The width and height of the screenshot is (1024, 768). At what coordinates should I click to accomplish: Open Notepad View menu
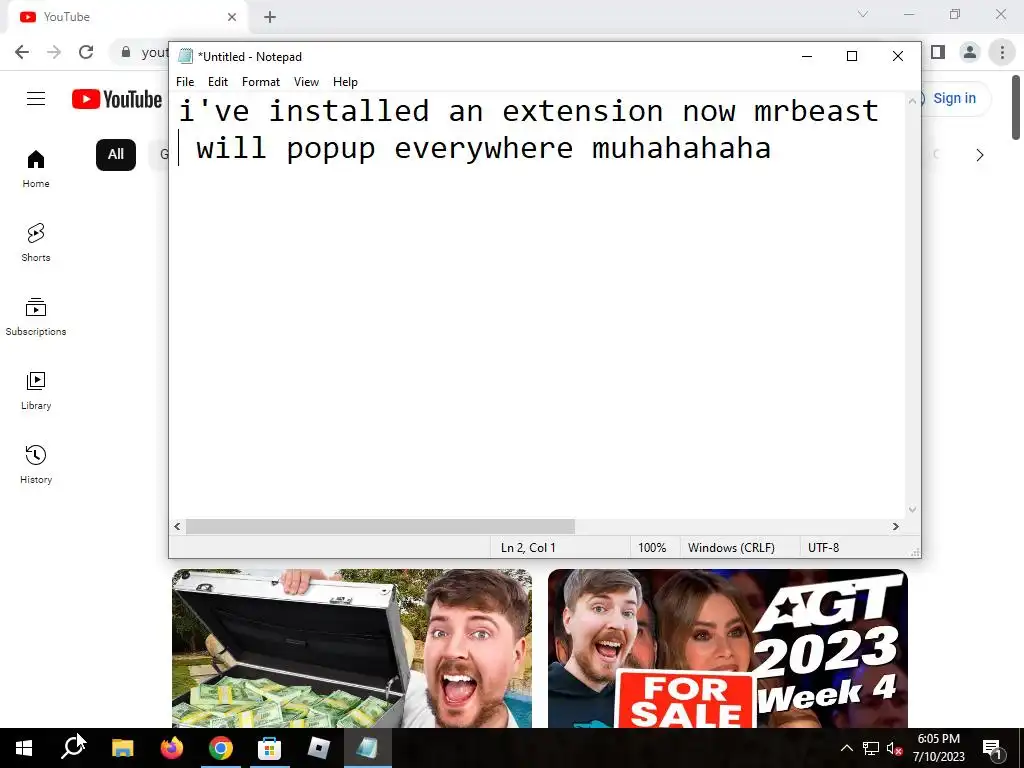coord(306,82)
